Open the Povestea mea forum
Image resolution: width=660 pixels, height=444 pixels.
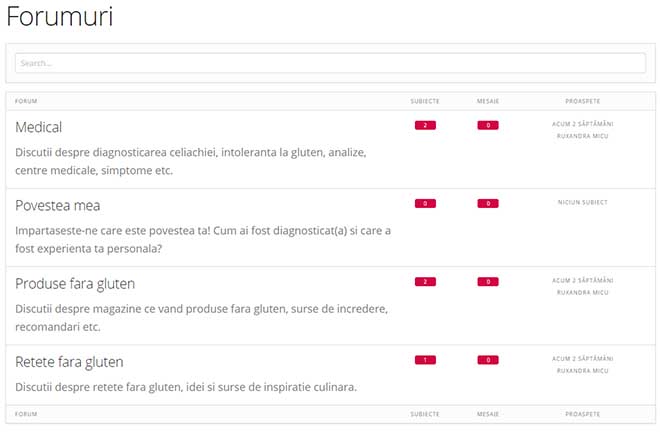58,205
